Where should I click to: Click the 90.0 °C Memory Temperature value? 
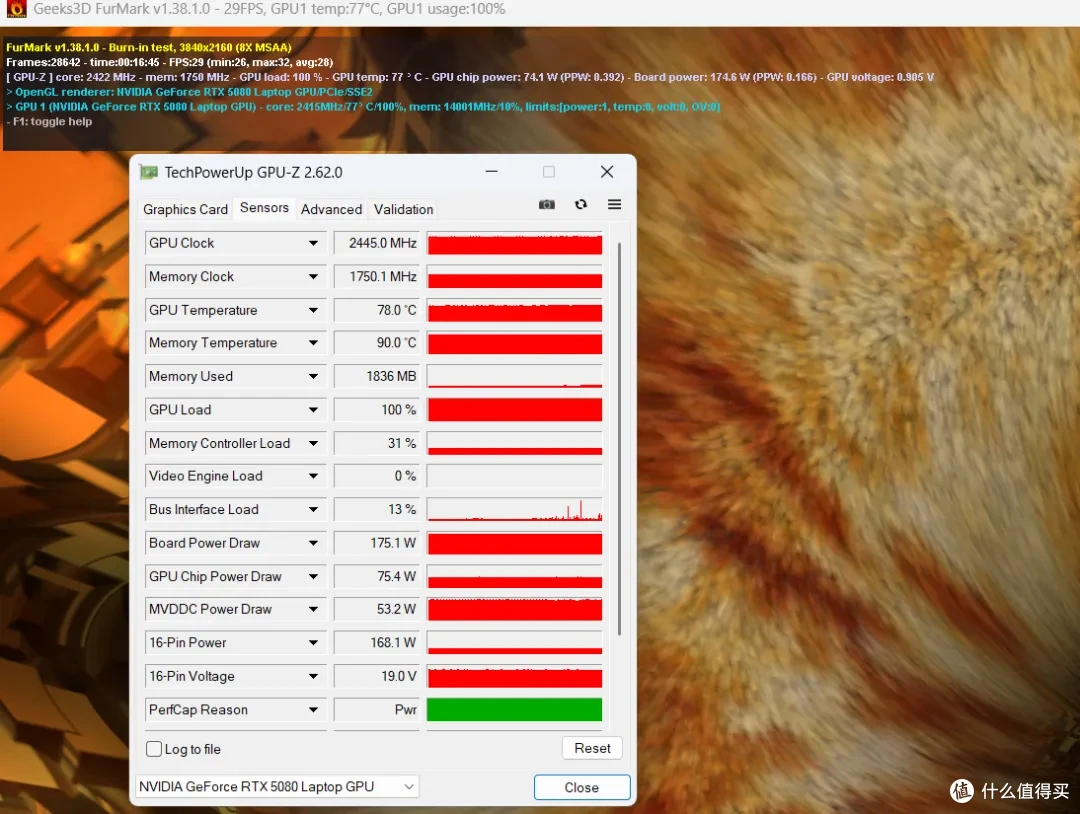[x=376, y=343]
